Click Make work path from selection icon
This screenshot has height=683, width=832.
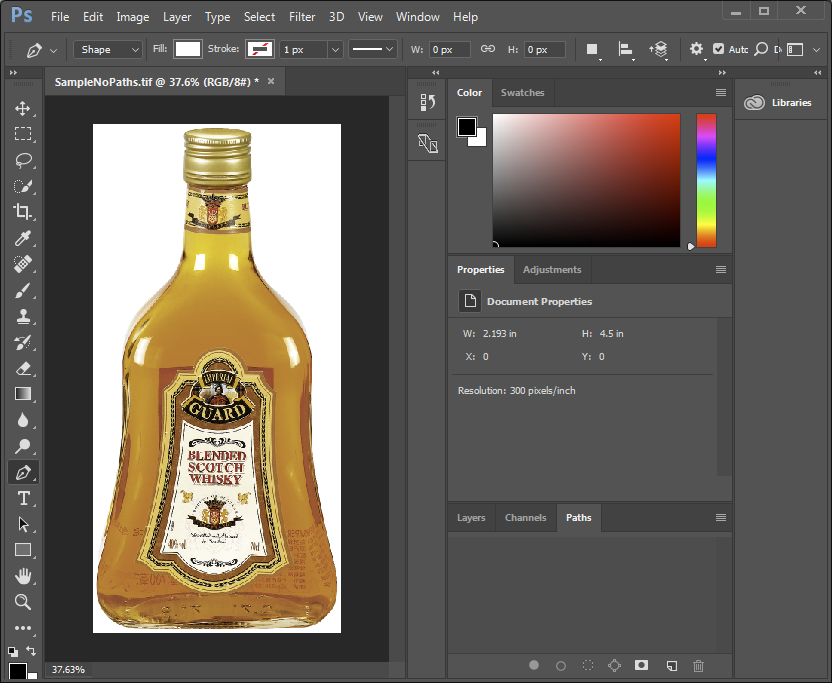point(614,665)
